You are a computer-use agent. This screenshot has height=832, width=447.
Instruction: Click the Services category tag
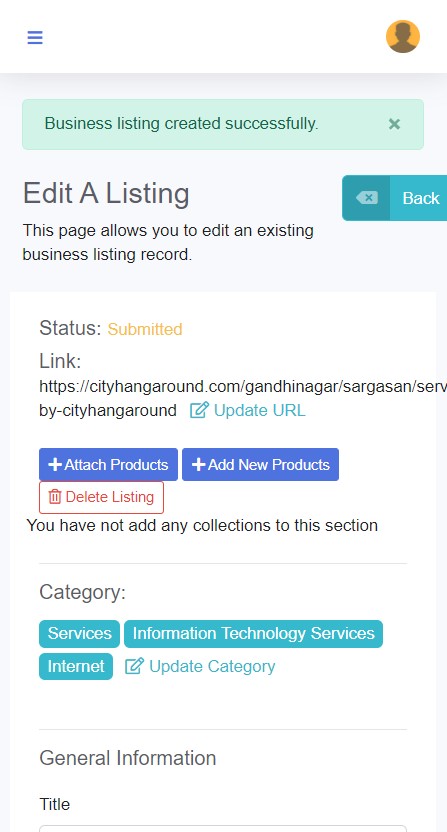tap(80, 634)
